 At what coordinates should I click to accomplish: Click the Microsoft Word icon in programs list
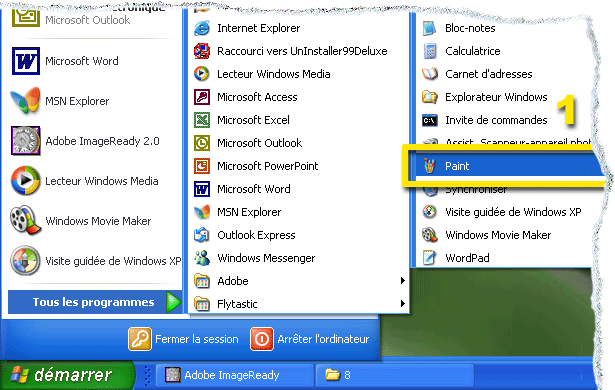pos(202,189)
